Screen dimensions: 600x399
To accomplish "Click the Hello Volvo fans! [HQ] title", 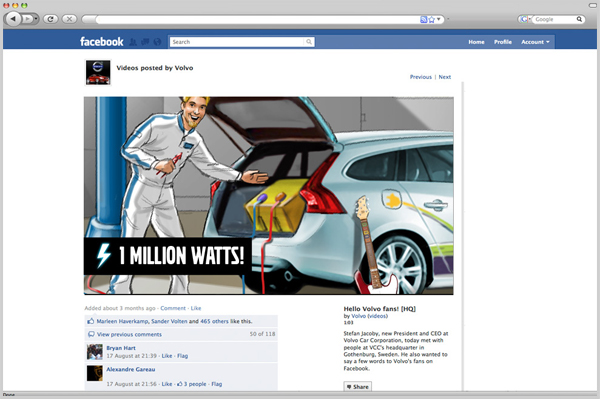I will pos(380,309).
